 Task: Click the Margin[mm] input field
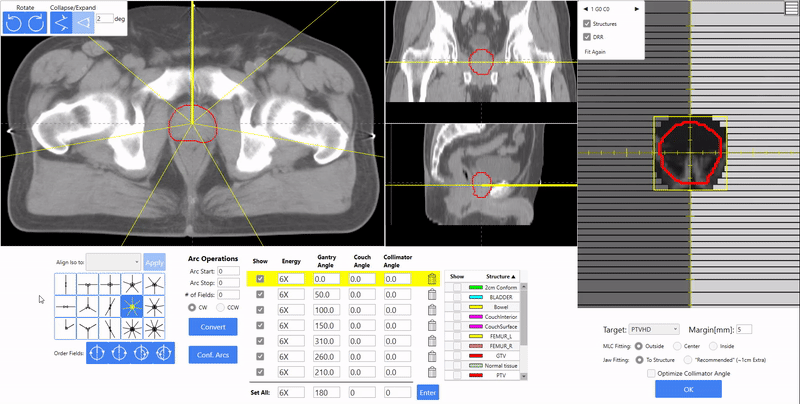click(x=744, y=329)
